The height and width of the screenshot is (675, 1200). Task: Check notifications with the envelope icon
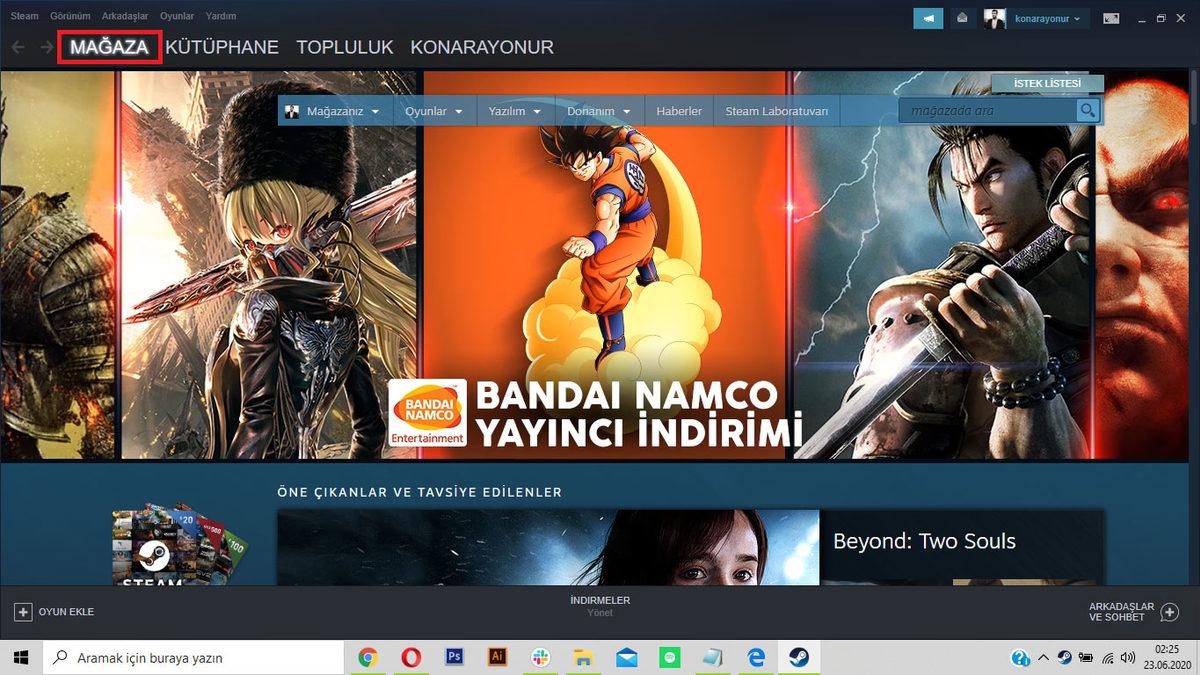pos(961,17)
